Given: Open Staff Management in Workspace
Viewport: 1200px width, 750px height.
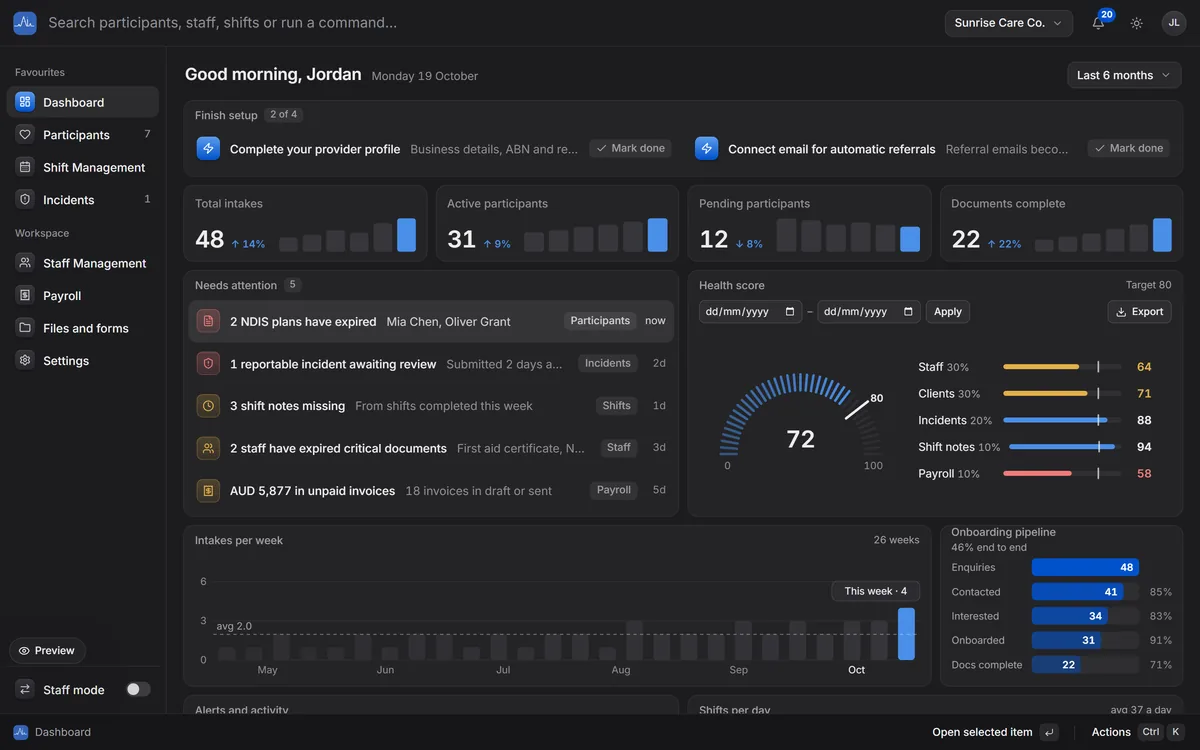Looking at the screenshot, I should [x=83, y=263].
